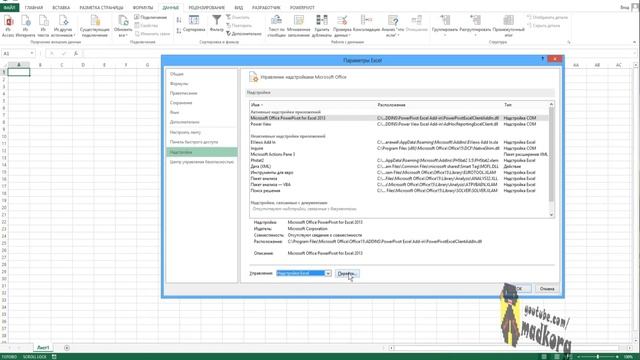Select the Power View add-in row
Screen dimensions: 640x360
(399, 124)
